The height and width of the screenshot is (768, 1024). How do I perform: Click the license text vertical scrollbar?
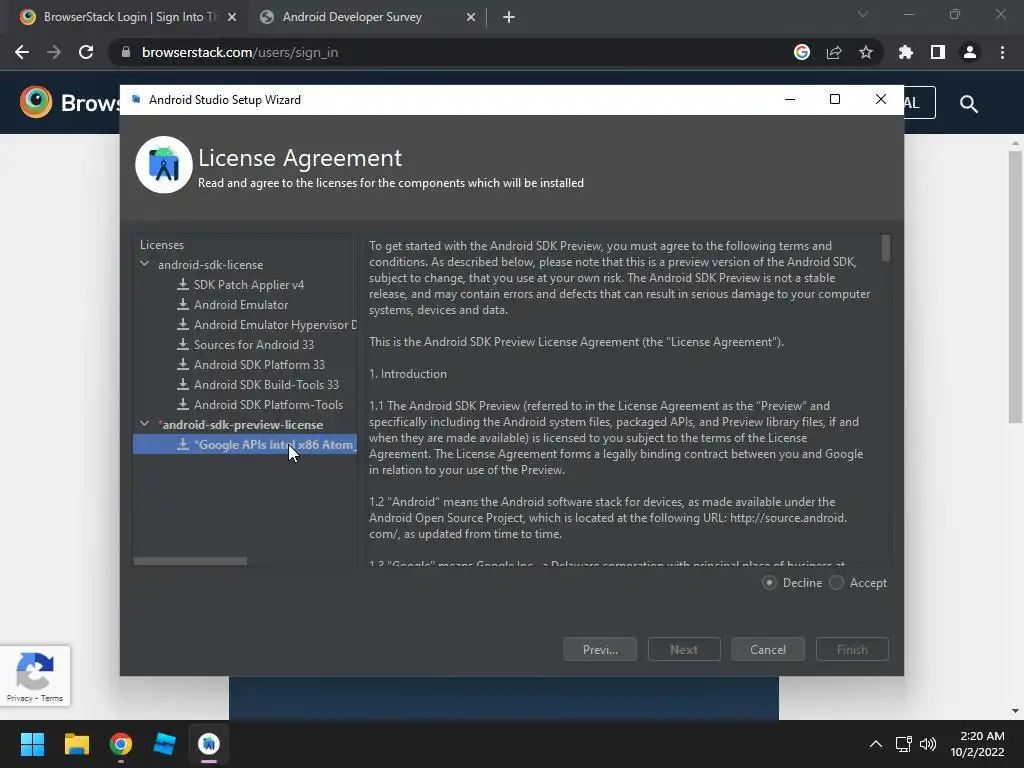pyautogui.click(x=886, y=248)
